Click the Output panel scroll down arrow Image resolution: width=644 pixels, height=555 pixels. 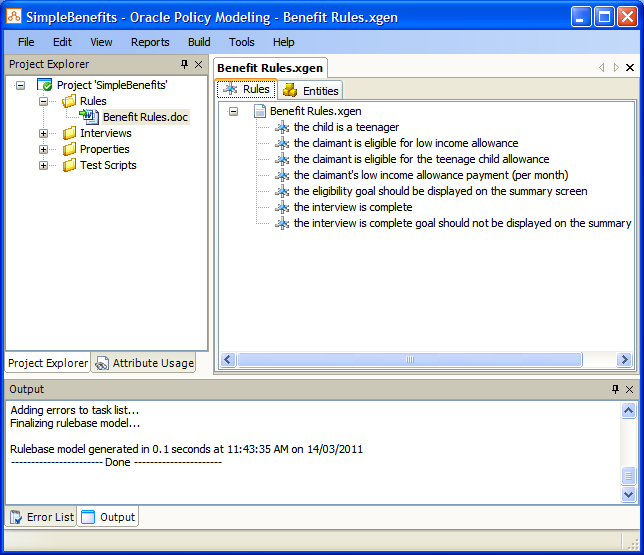pyautogui.click(x=628, y=494)
